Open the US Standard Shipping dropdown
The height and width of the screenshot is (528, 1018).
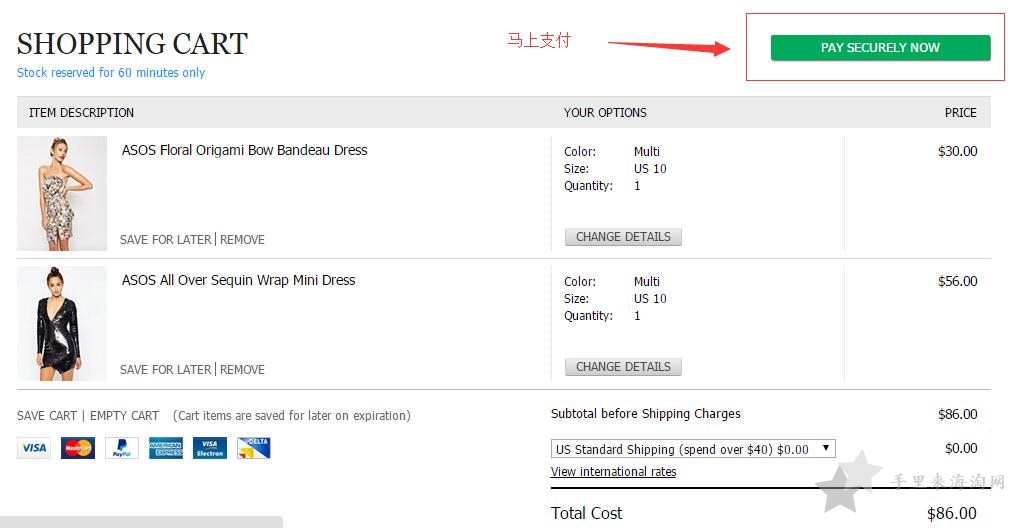click(x=693, y=449)
